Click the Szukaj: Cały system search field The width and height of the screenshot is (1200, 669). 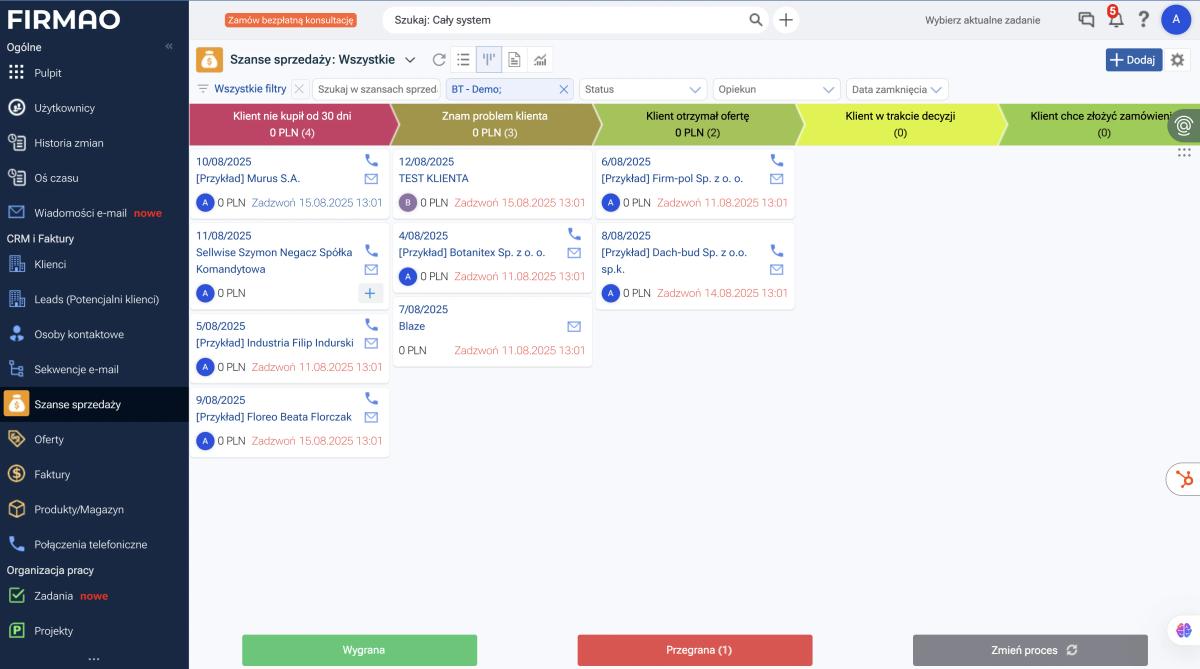click(567, 19)
